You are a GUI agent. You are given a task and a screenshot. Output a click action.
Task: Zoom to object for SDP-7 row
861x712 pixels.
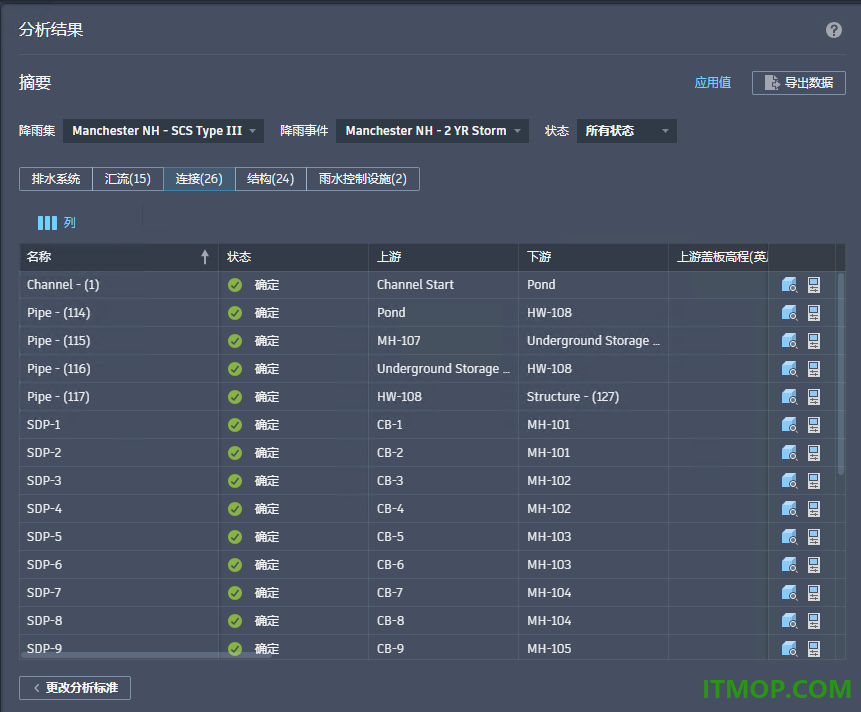pos(789,593)
